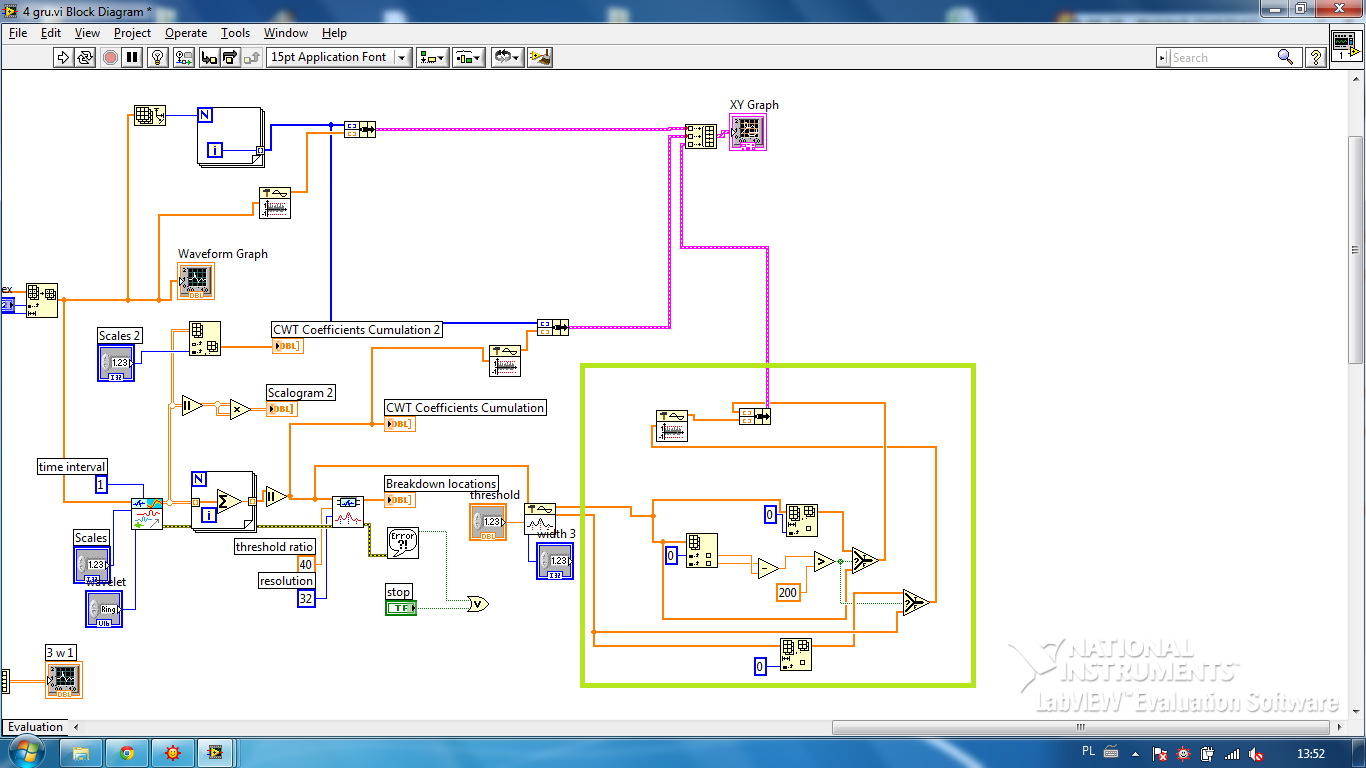Click the volume speaker tray icon
The height and width of the screenshot is (768, 1366).
coord(1256,753)
